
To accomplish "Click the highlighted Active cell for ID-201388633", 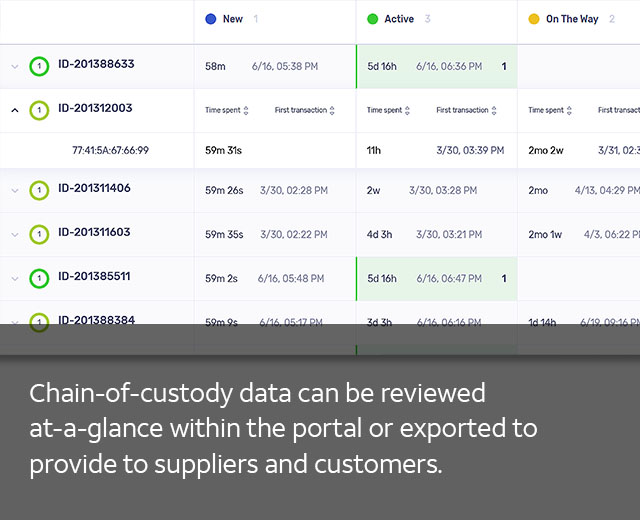I will pos(436,67).
